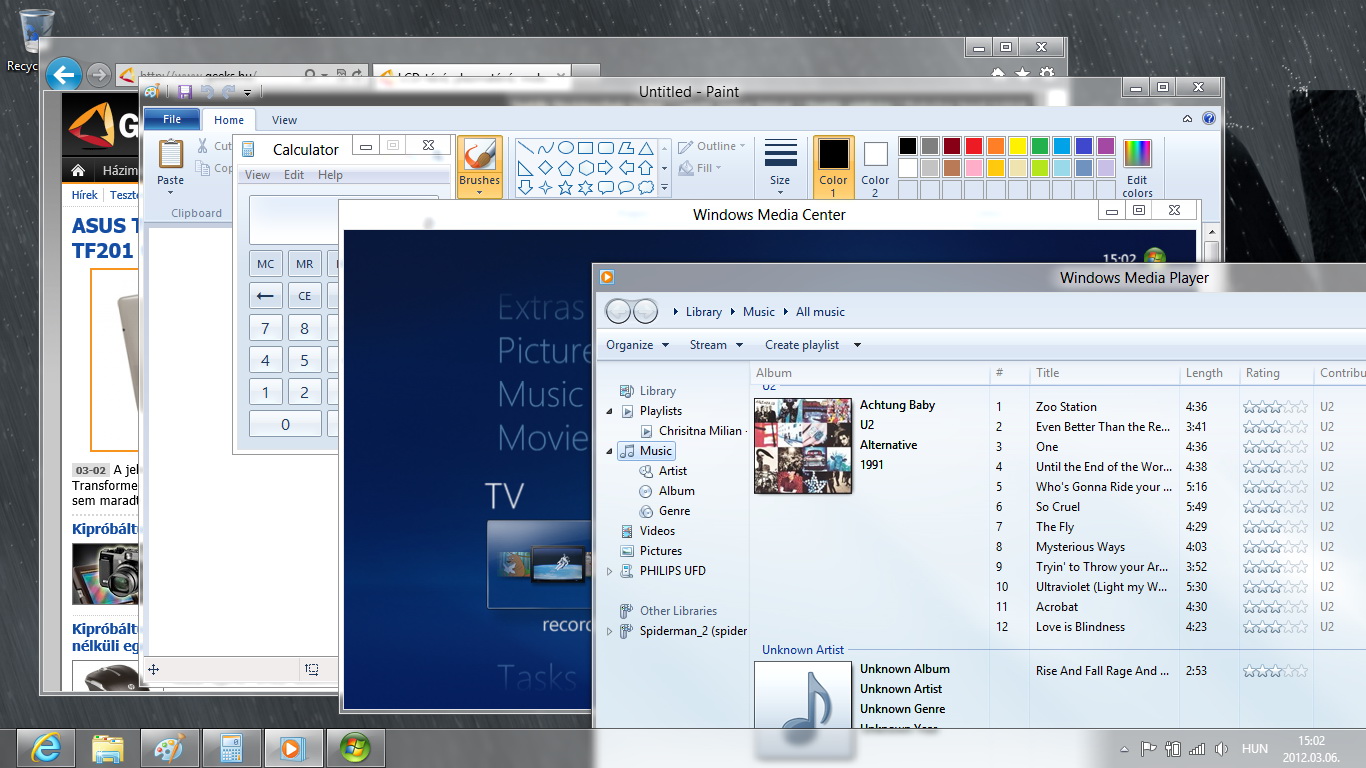Expand the shapes gallery More arrow in Paint

(665, 187)
